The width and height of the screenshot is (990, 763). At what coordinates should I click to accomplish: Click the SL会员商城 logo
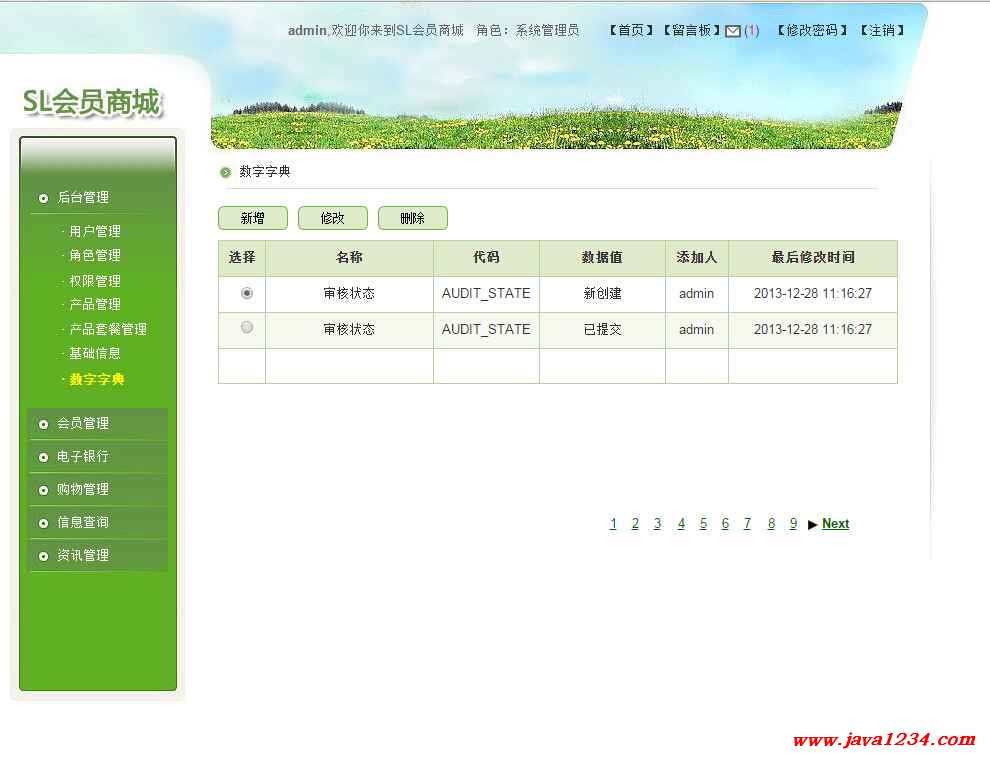tap(91, 102)
